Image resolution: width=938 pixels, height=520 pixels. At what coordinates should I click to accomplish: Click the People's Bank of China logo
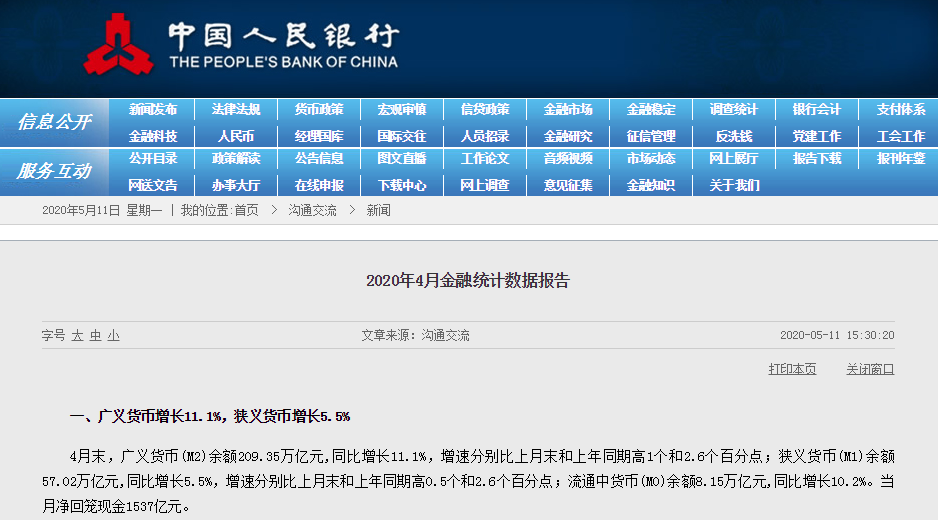pyautogui.click(x=242, y=45)
